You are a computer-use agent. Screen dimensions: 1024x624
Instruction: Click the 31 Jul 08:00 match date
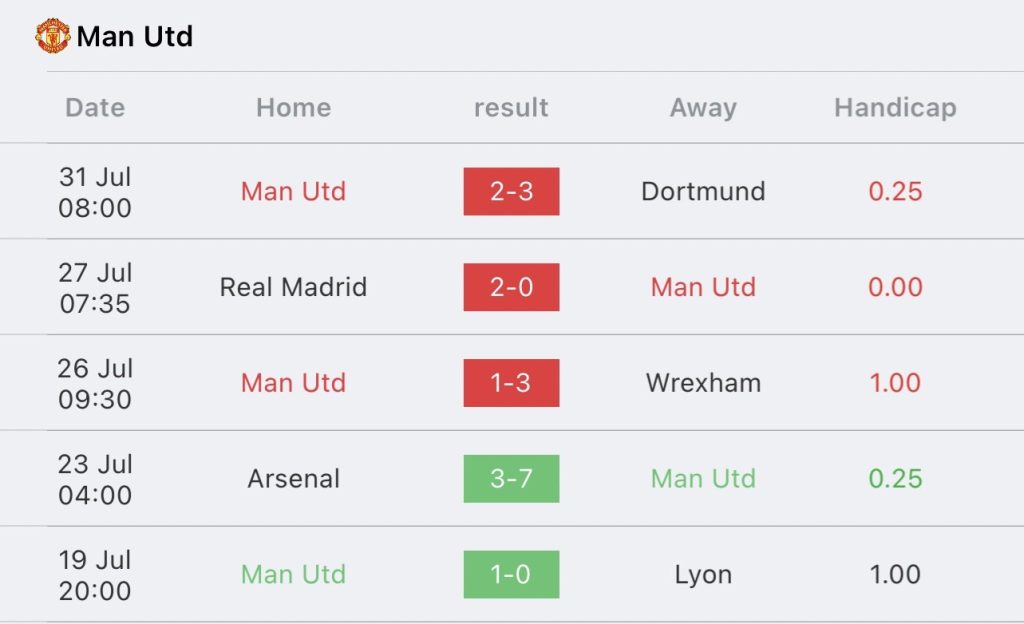click(95, 192)
